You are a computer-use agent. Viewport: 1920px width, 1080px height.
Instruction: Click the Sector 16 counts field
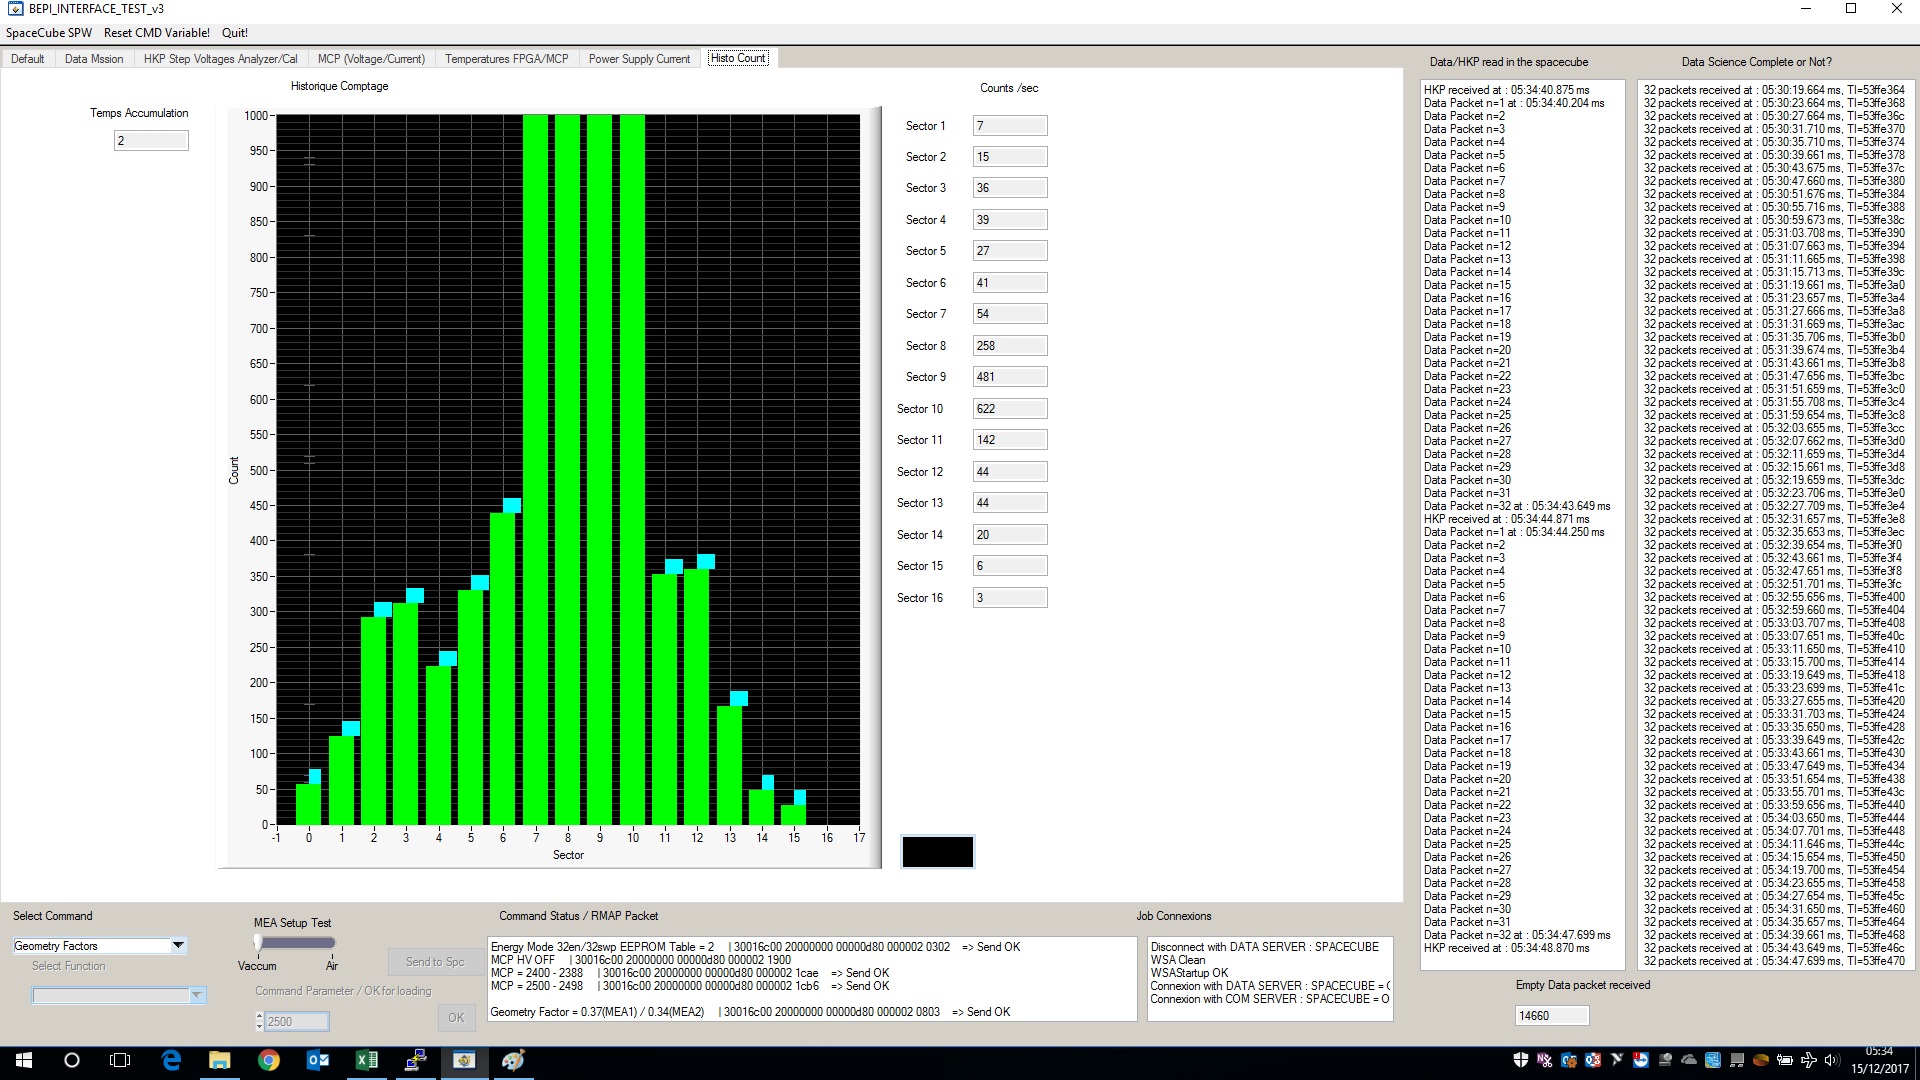pos(1010,598)
